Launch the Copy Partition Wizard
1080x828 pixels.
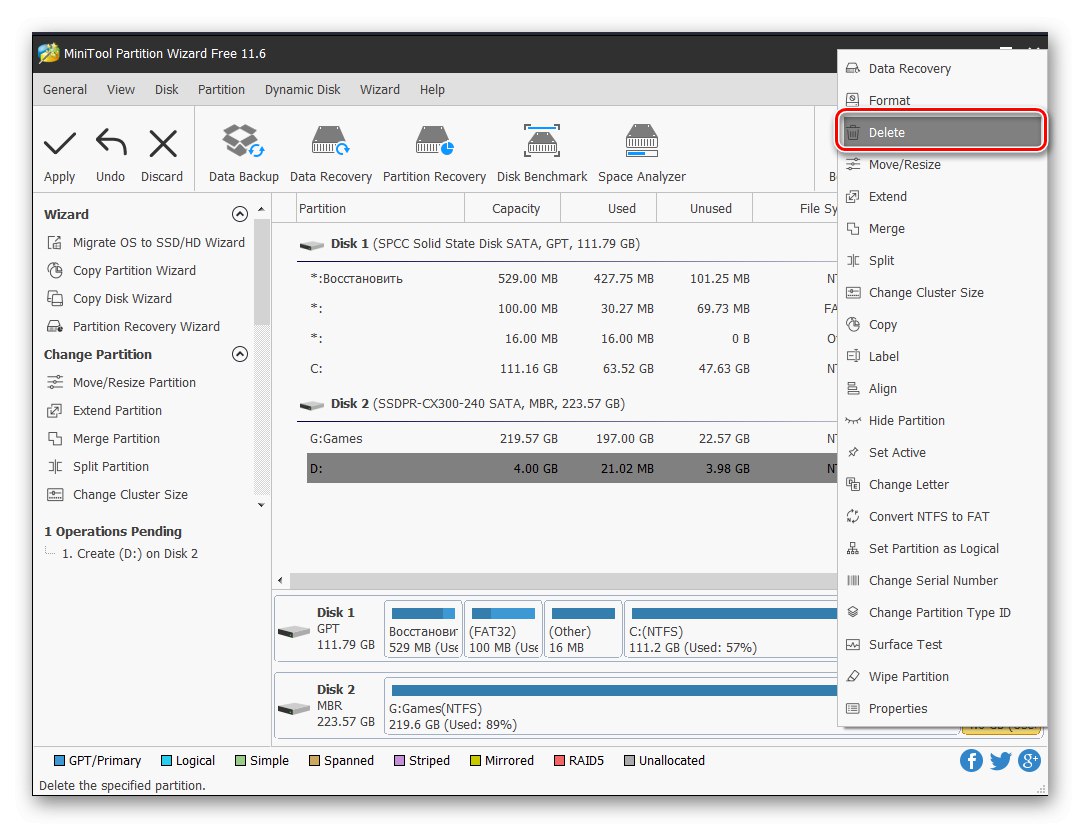point(121,271)
